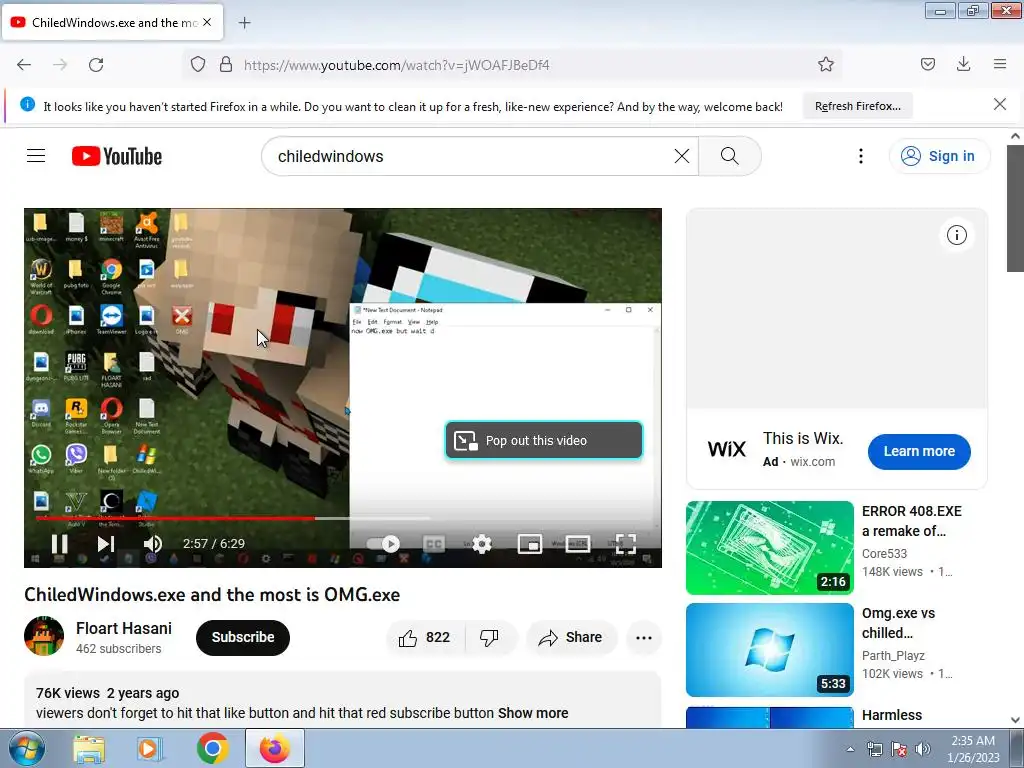Like this video
This screenshot has width=1024, height=768.
[x=425, y=637]
